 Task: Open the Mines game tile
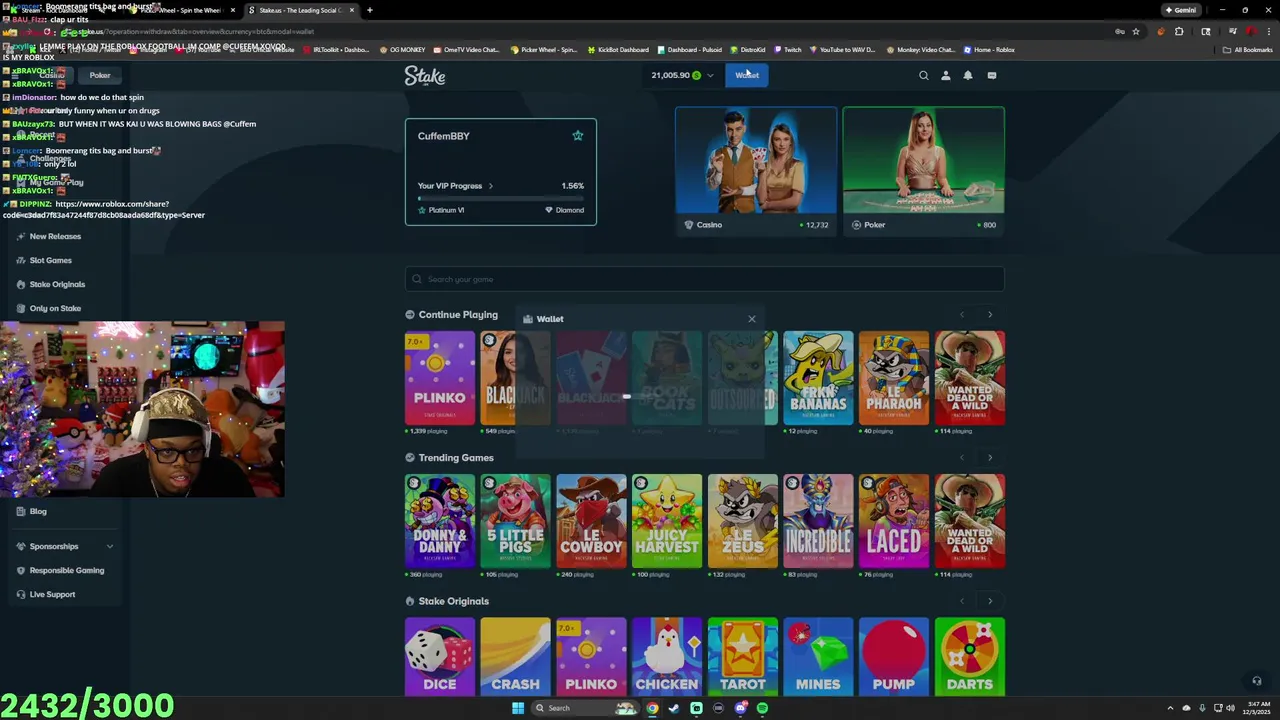point(818,656)
